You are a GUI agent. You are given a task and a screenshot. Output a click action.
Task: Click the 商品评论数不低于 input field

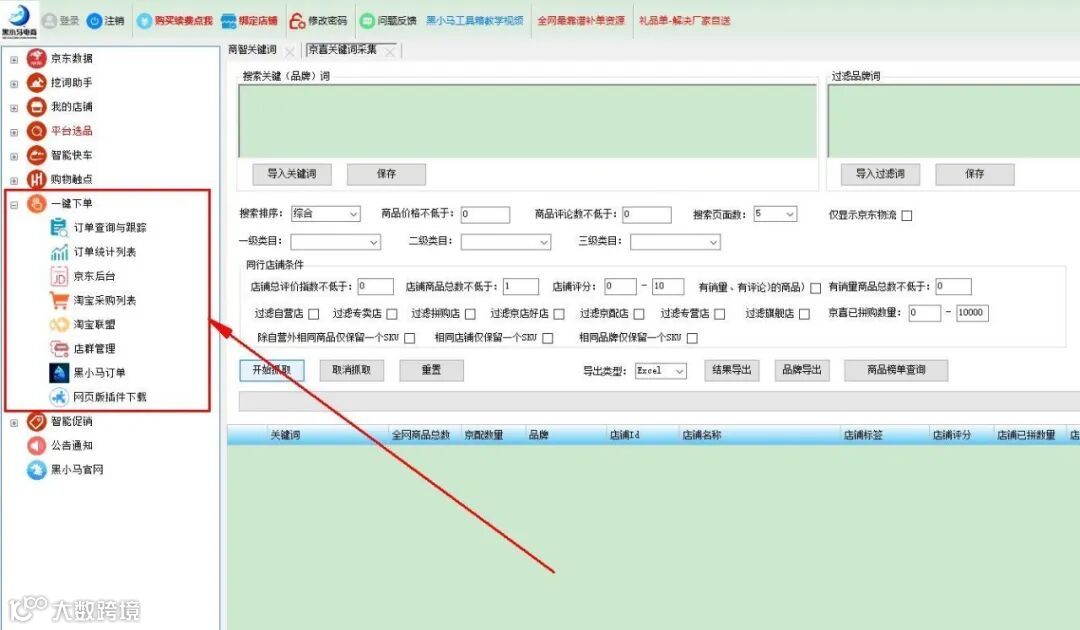(647, 214)
